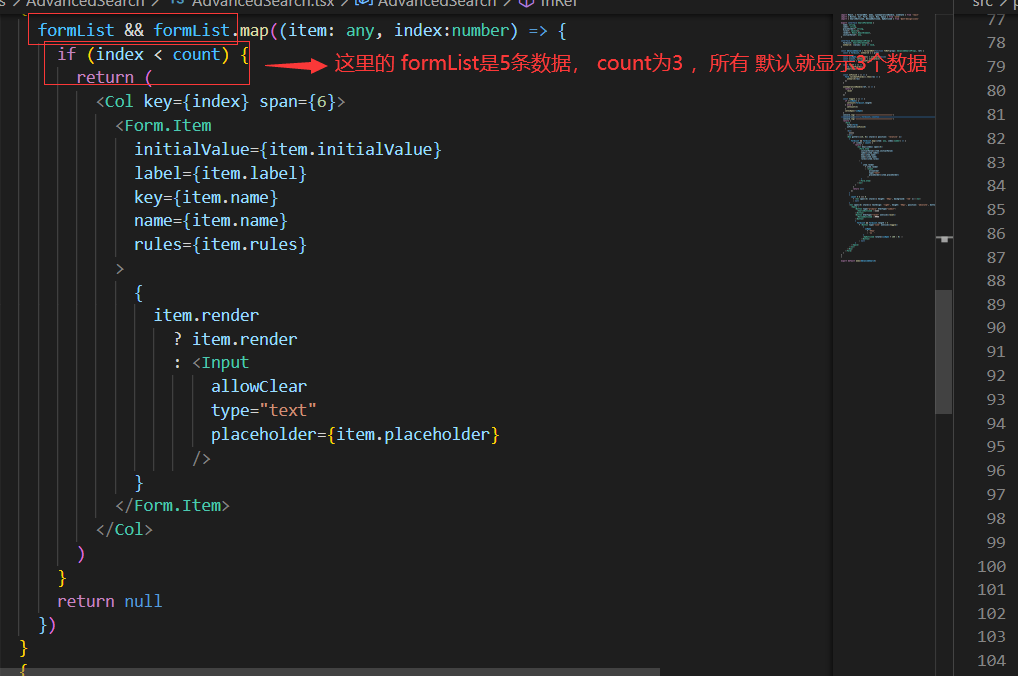This screenshot has height=676, width=1018.
Task: Click the '<Col key={index} span={6}>' line
Action: (220, 102)
